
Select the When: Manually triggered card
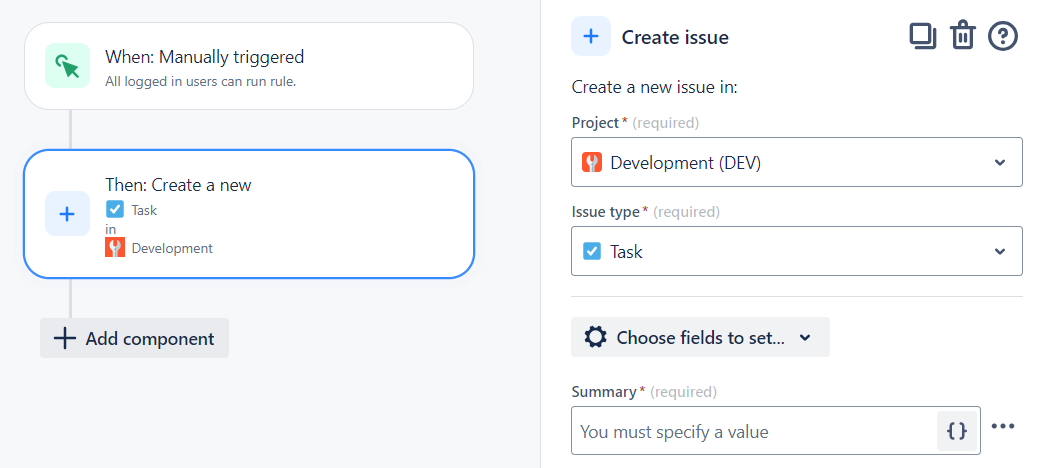click(249, 66)
